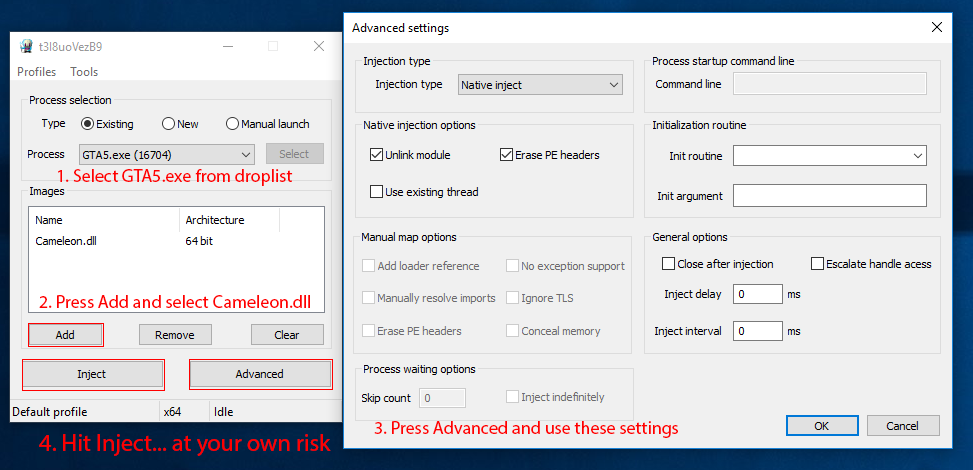Choose the Manual launch radio option

click(267, 124)
